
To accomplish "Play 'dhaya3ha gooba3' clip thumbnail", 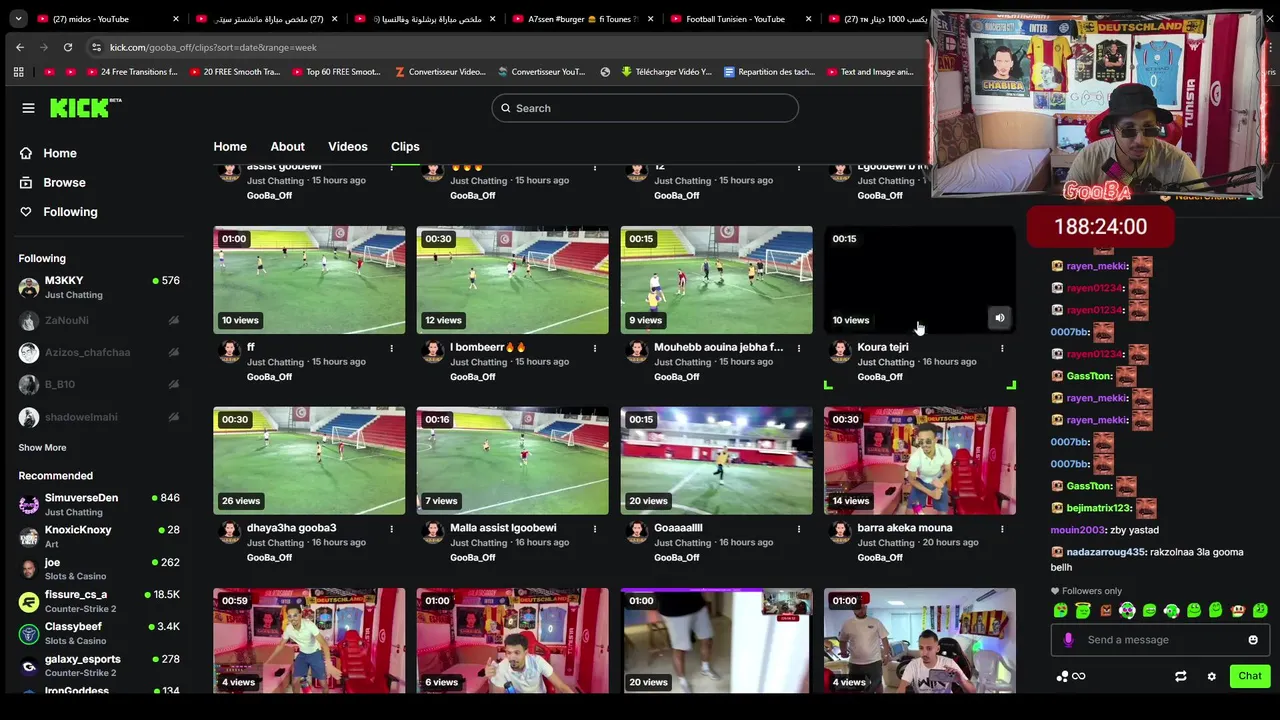I will 309,461.
